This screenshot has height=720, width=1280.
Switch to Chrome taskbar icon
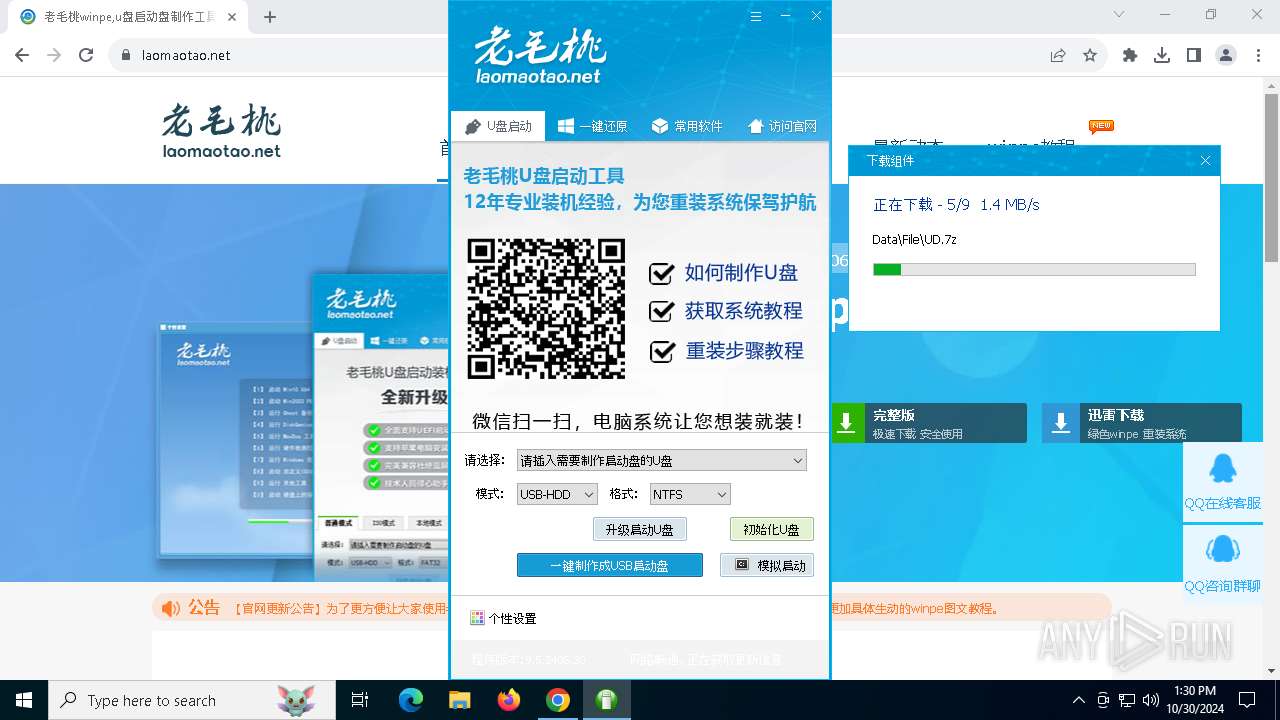pyautogui.click(x=558, y=700)
